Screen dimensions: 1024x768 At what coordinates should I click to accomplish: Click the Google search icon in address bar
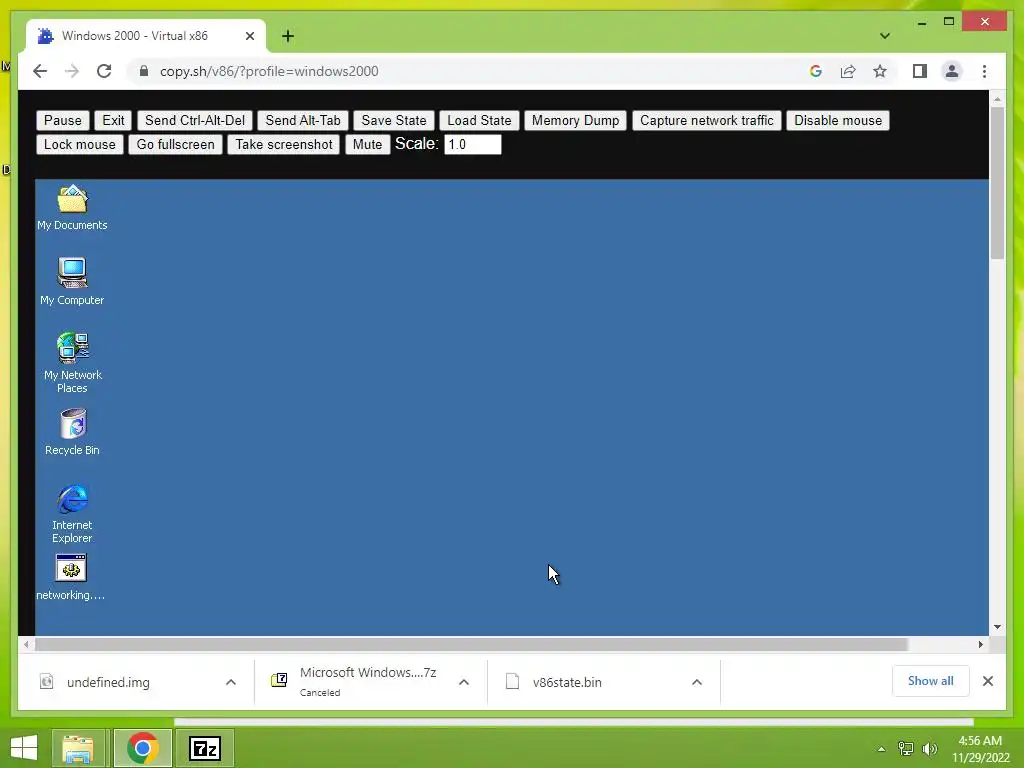click(816, 71)
